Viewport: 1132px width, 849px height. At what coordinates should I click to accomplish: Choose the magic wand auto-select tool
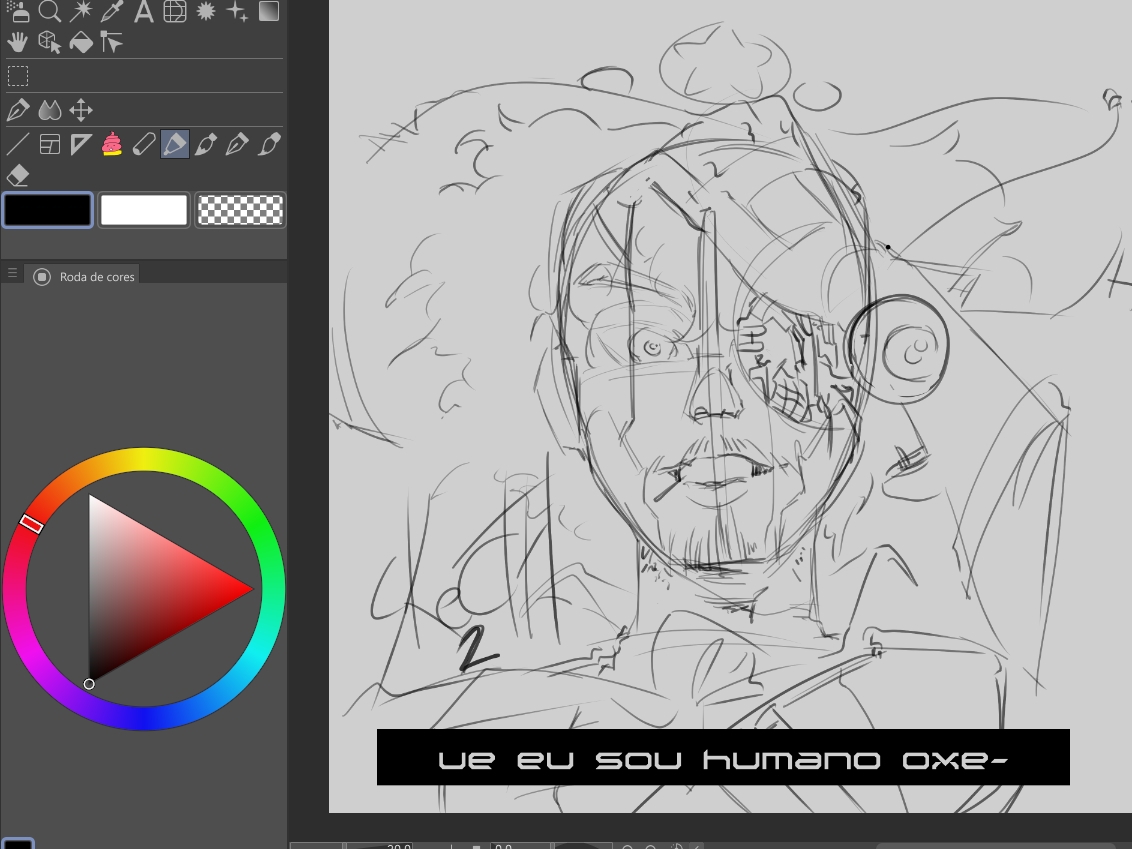pos(81,11)
